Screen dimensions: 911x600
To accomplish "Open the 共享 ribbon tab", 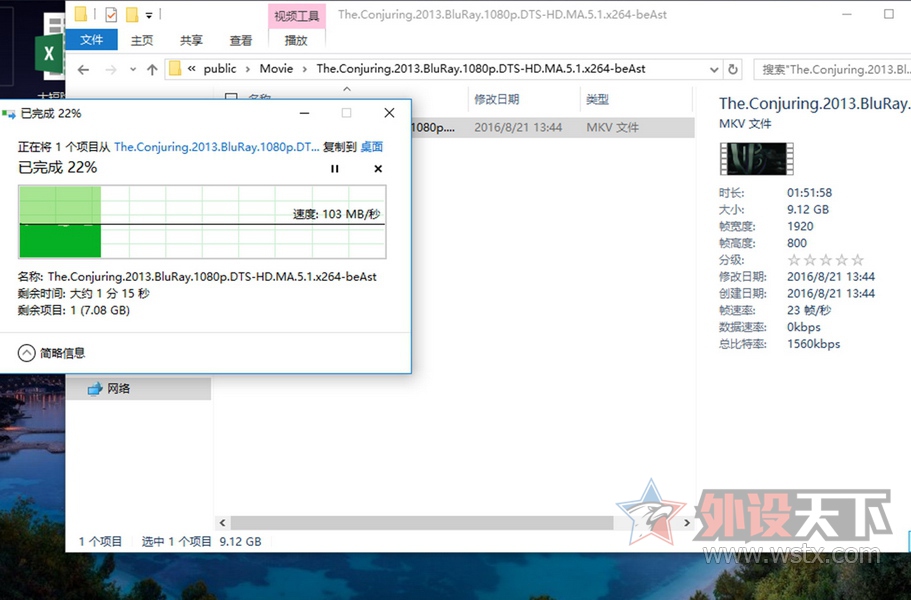I will click(x=191, y=40).
